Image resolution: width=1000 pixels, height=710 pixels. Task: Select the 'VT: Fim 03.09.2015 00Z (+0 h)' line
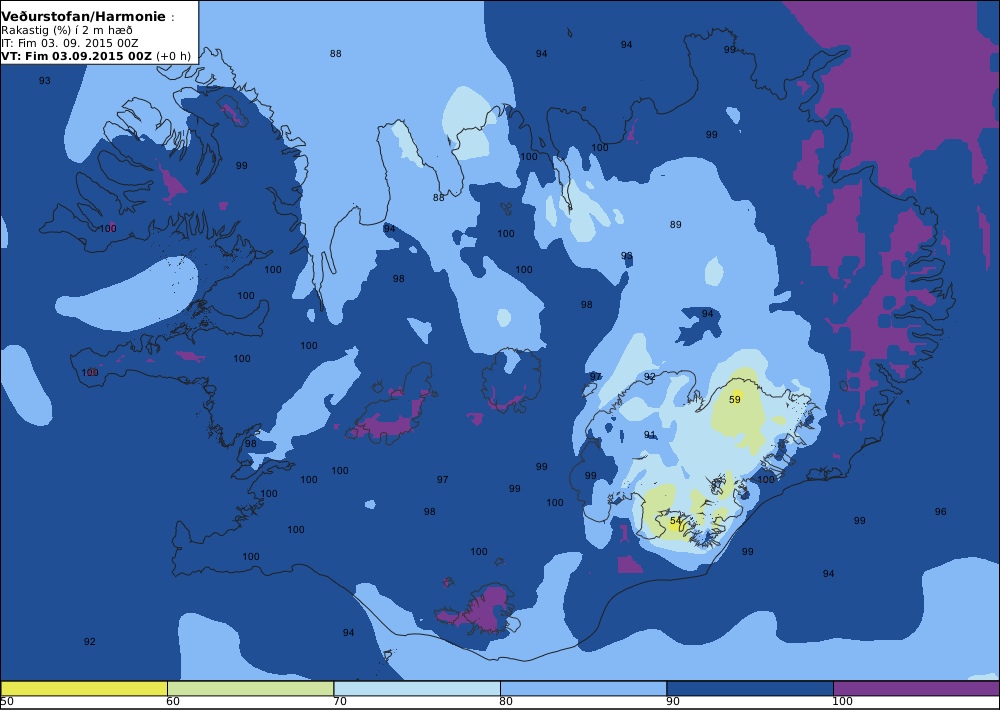pos(96,55)
